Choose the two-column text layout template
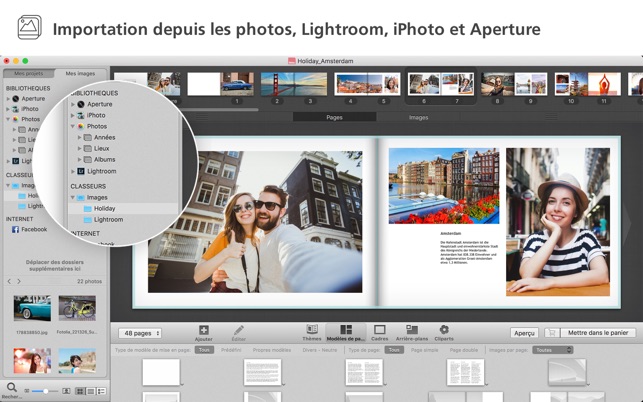643x402 pixels. pos(364,372)
